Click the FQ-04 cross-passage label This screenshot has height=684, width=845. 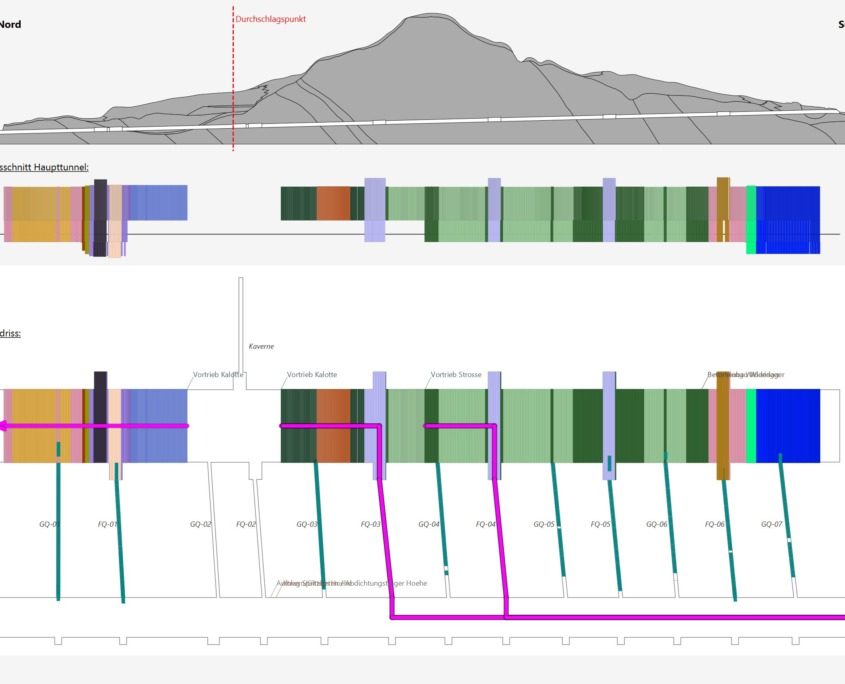[486, 524]
